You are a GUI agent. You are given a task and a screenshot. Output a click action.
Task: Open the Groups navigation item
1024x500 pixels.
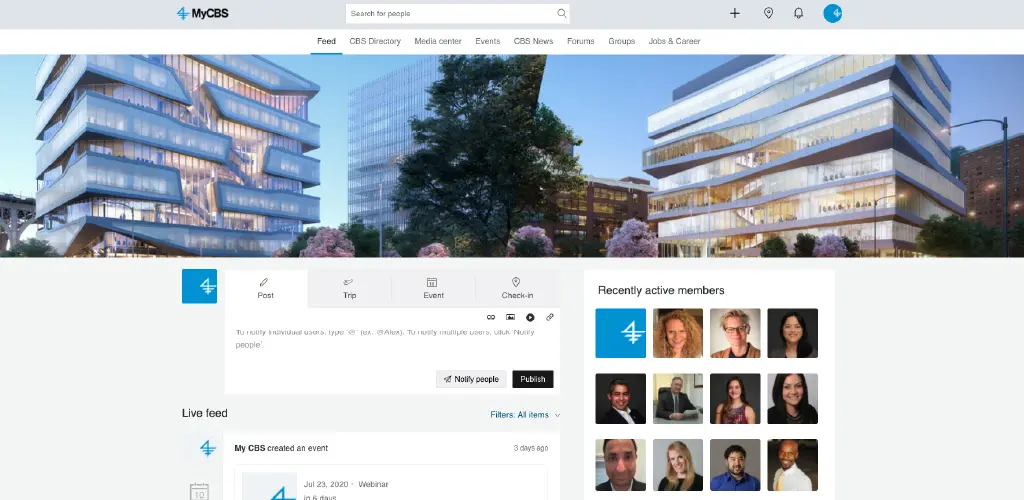[622, 41]
